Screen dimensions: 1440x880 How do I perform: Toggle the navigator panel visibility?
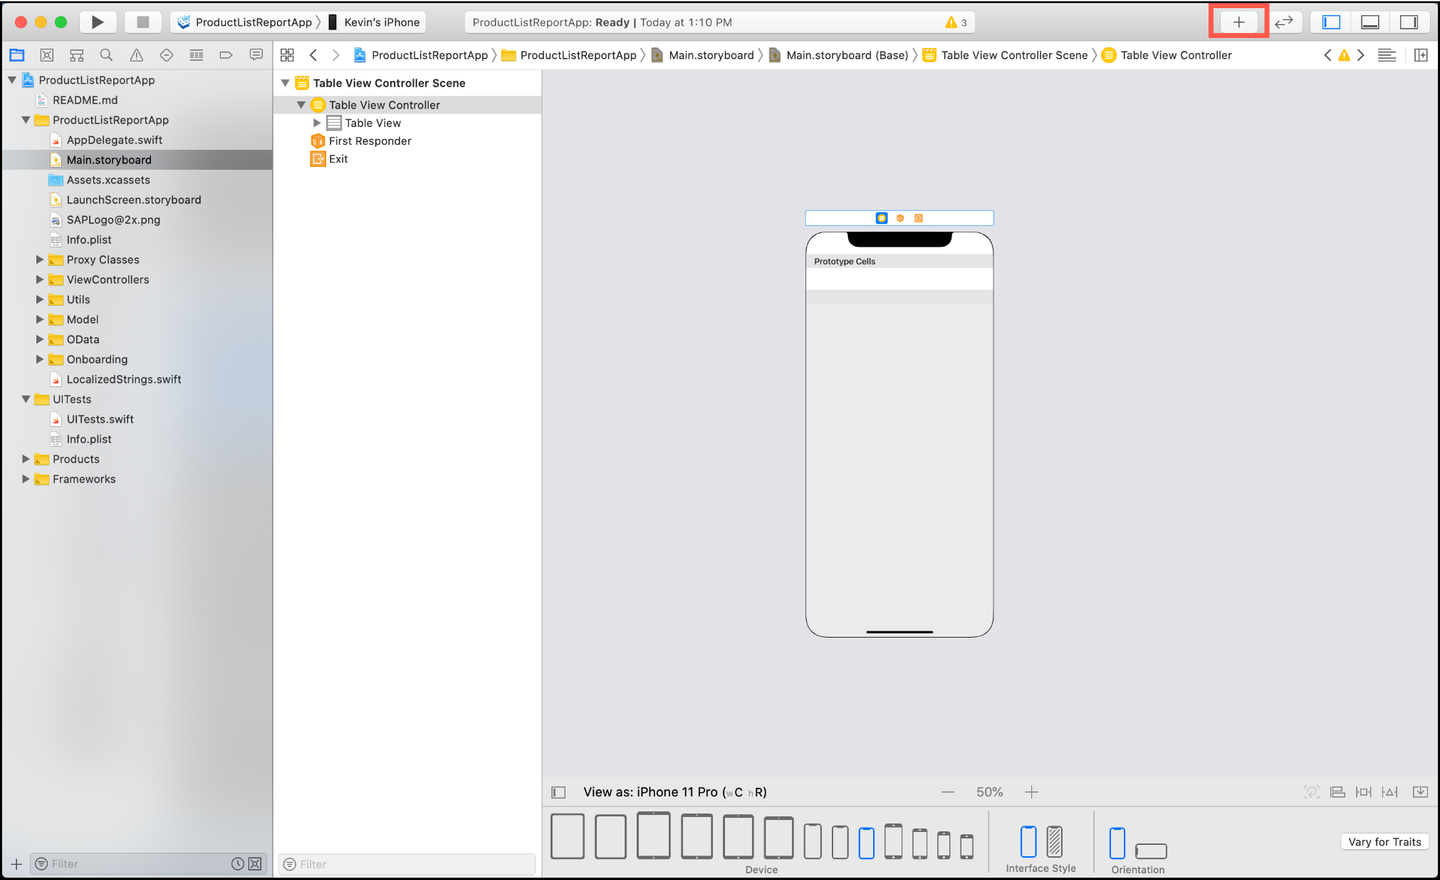click(1331, 22)
